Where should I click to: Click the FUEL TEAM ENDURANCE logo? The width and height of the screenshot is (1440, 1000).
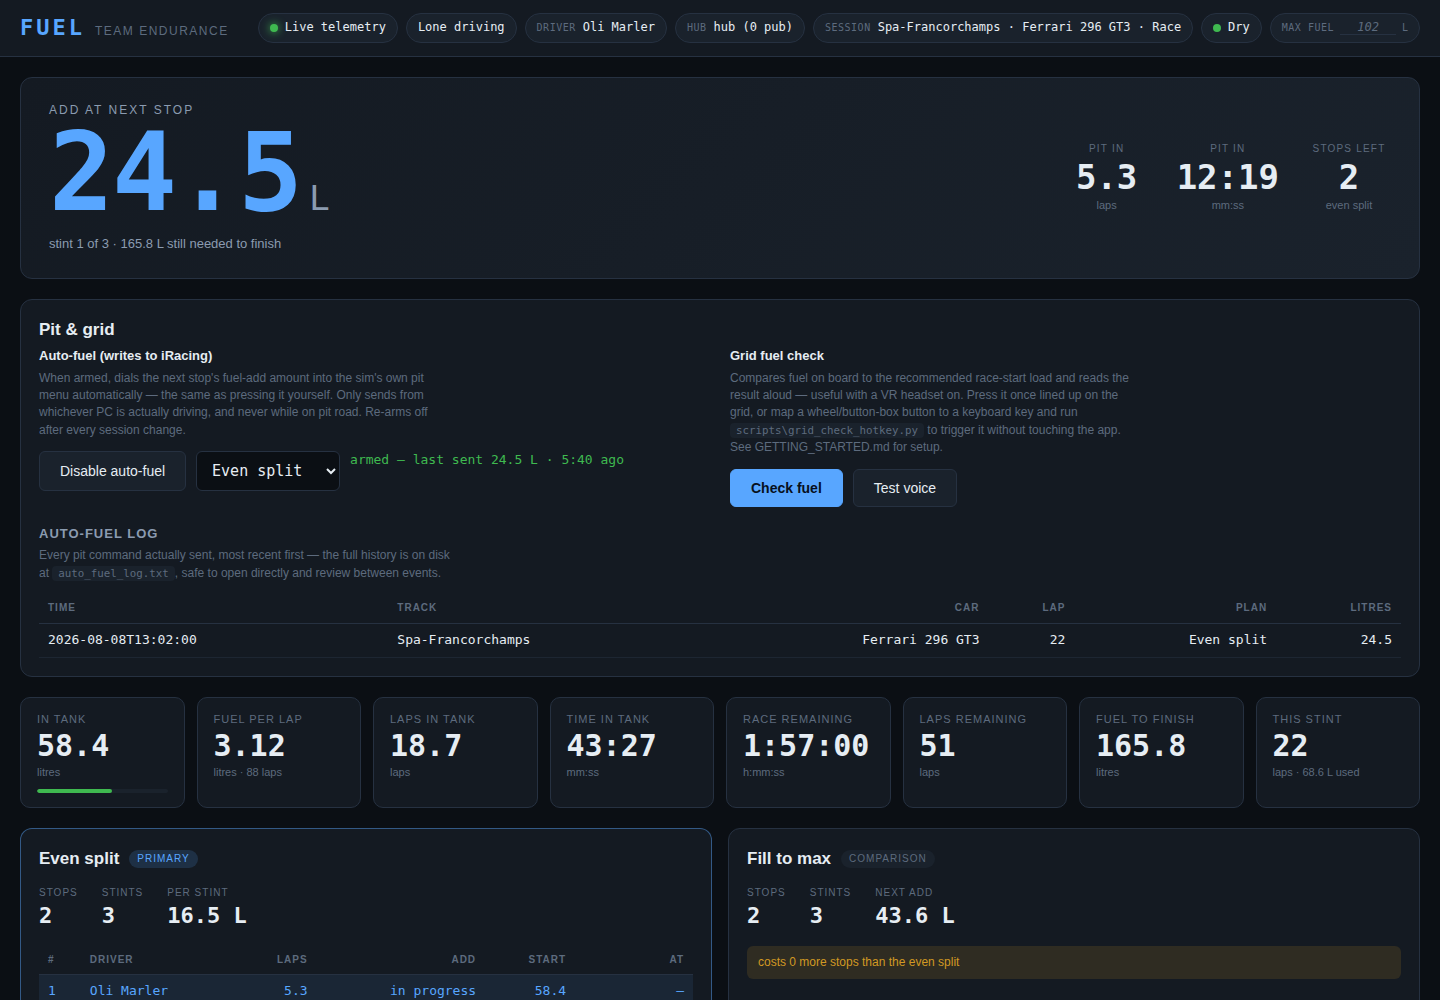coord(124,28)
